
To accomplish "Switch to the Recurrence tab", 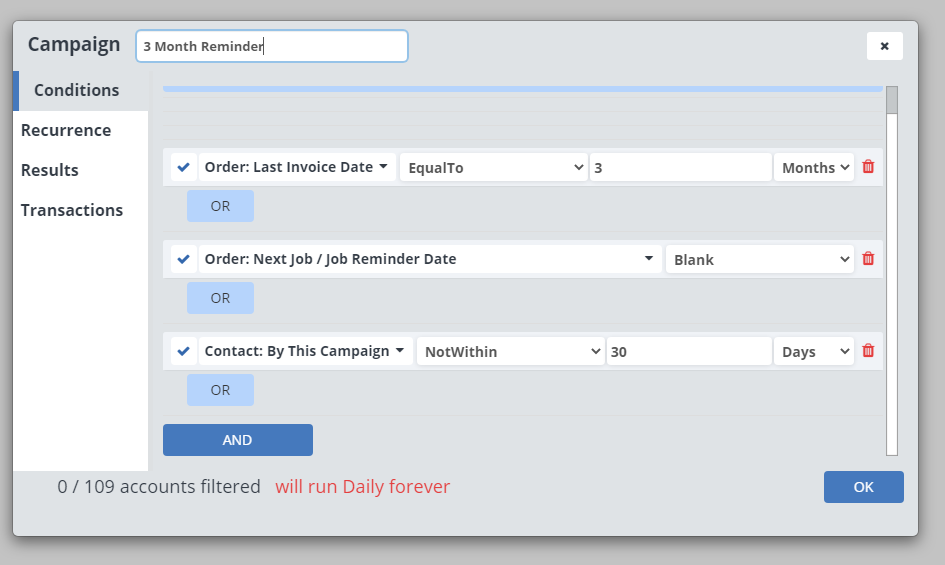I will pyautogui.click(x=66, y=130).
